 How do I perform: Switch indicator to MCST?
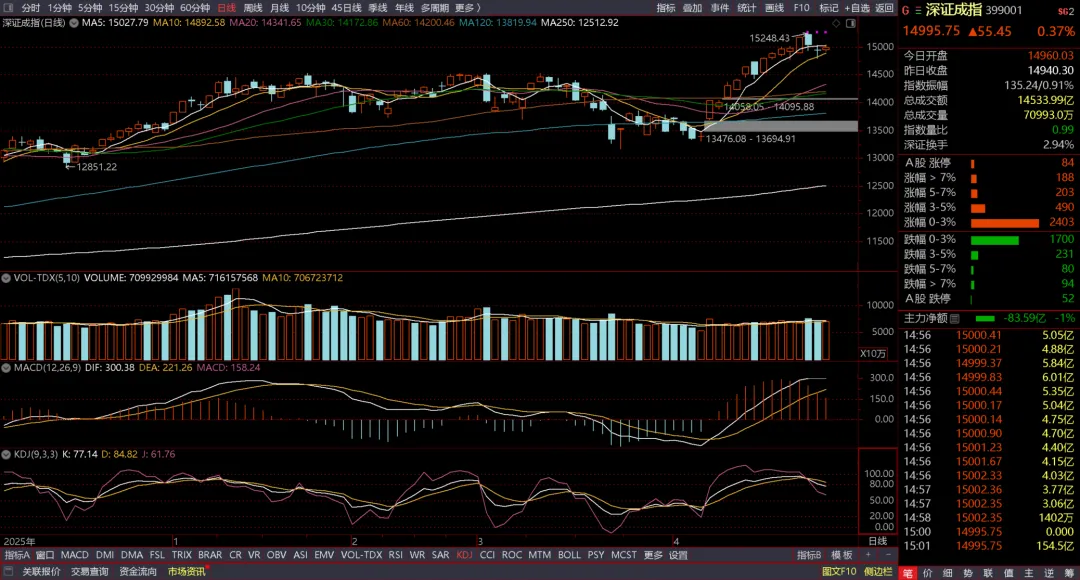pyautogui.click(x=624, y=555)
